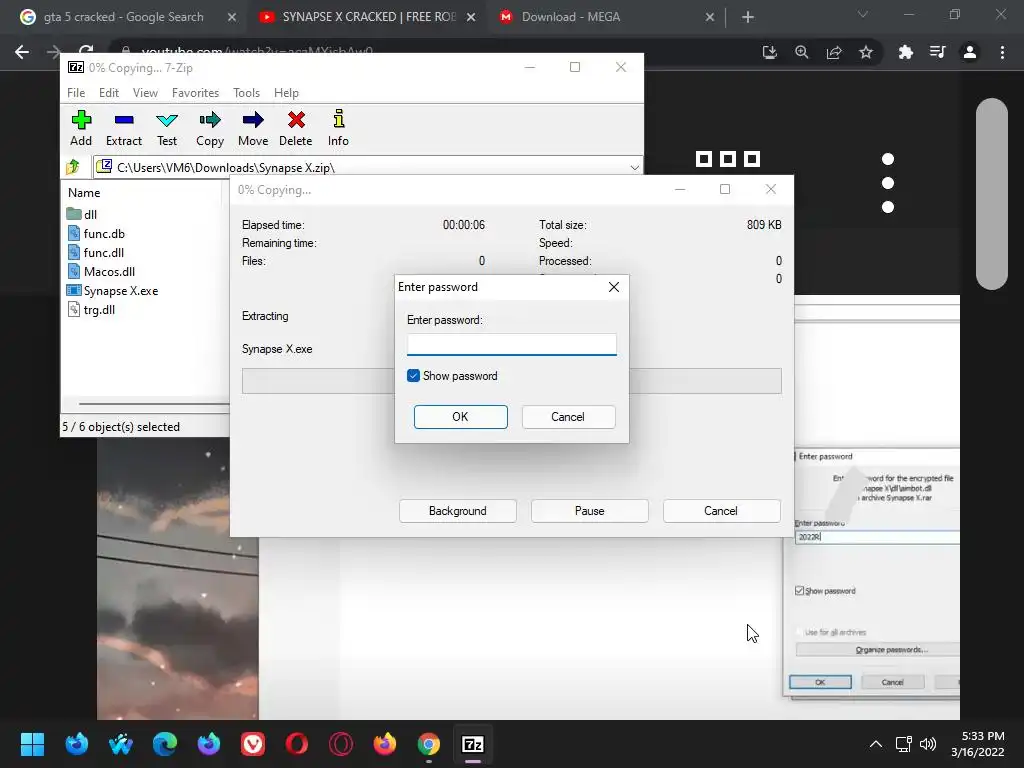Confirm password with OK button

coord(460,417)
